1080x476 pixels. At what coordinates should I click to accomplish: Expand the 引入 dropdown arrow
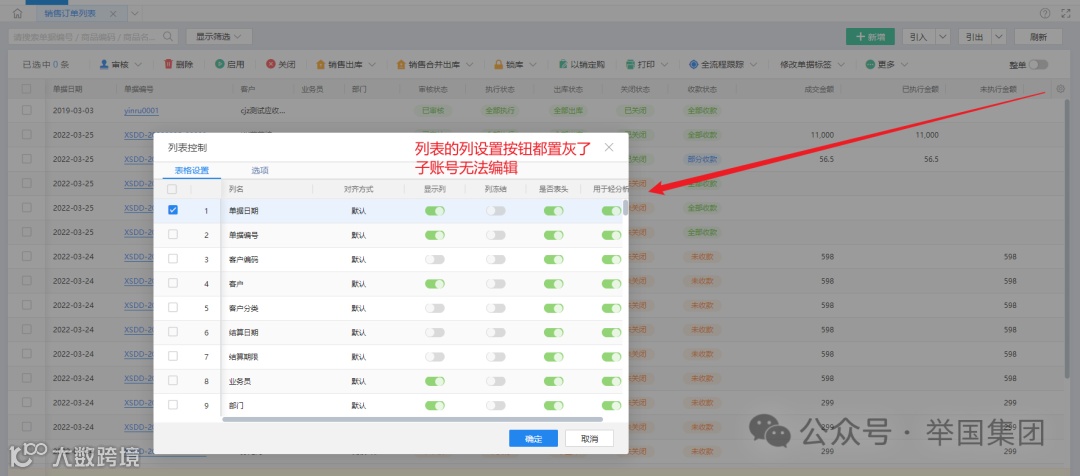pyautogui.click(x=943, y=37)
